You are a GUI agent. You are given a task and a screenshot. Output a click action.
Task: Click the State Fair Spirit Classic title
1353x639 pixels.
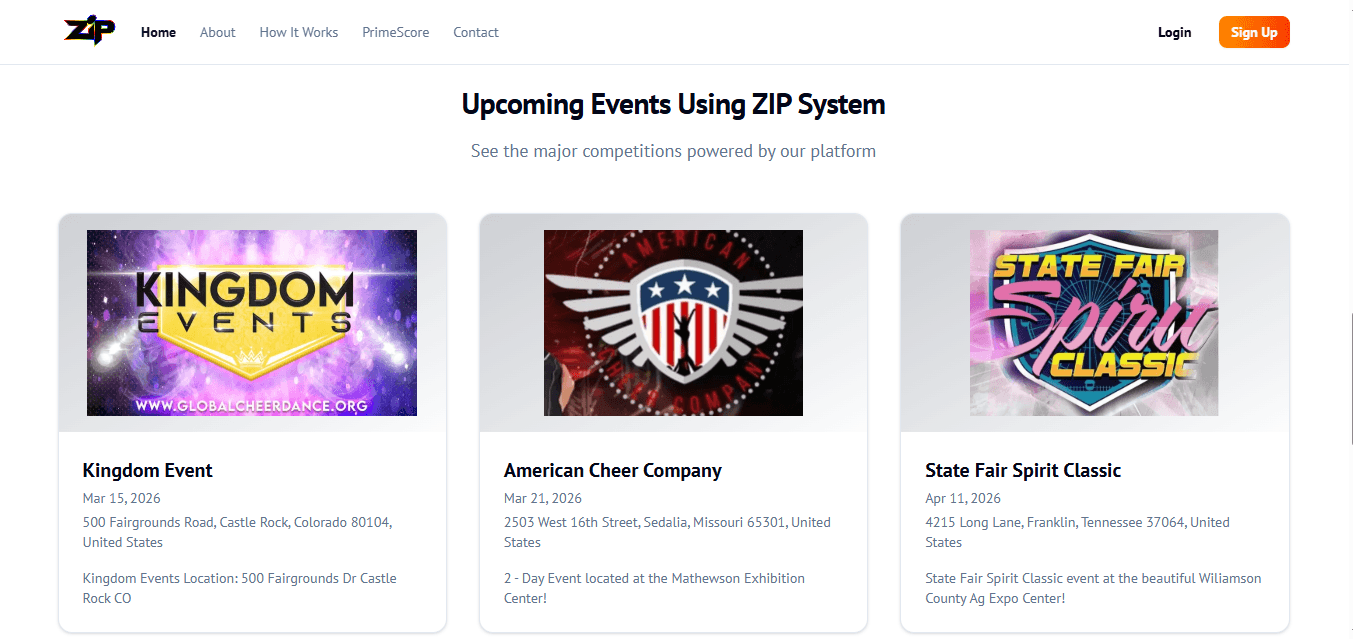[1023, 470]
